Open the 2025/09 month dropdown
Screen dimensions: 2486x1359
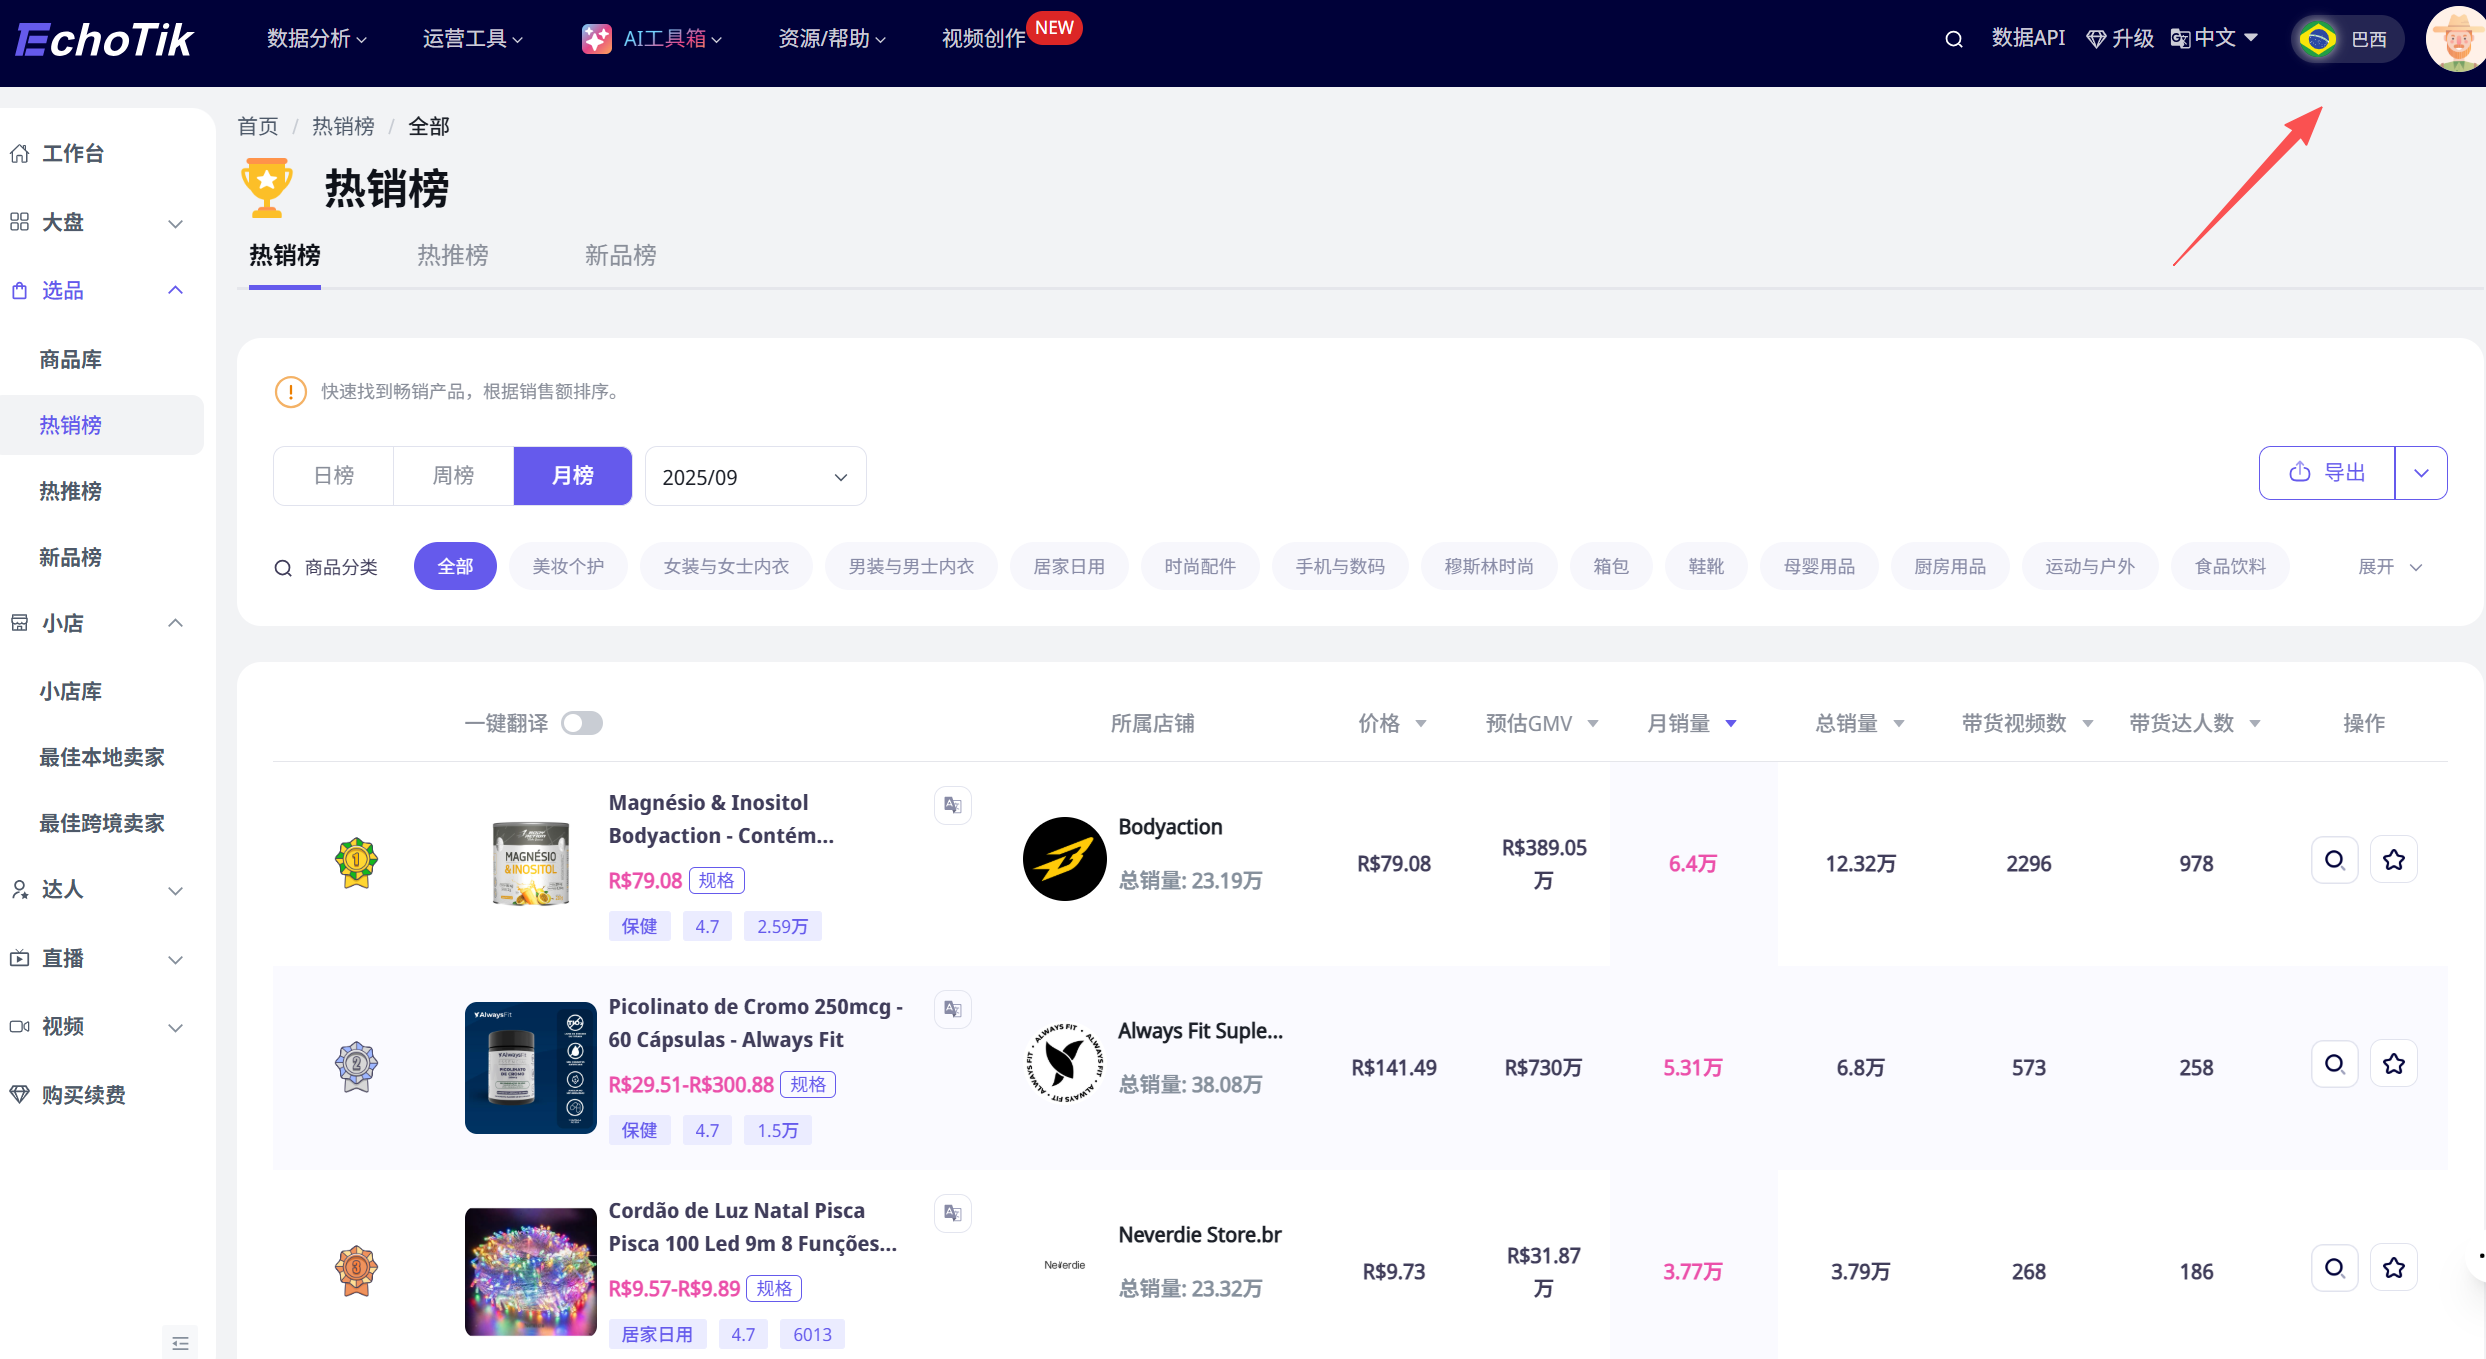click(755, 477)
